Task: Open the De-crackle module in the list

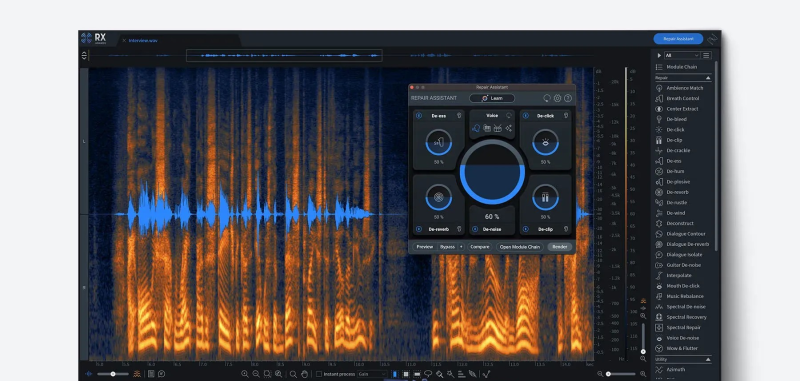Action: pyautogui.click(x=673, y=150)
